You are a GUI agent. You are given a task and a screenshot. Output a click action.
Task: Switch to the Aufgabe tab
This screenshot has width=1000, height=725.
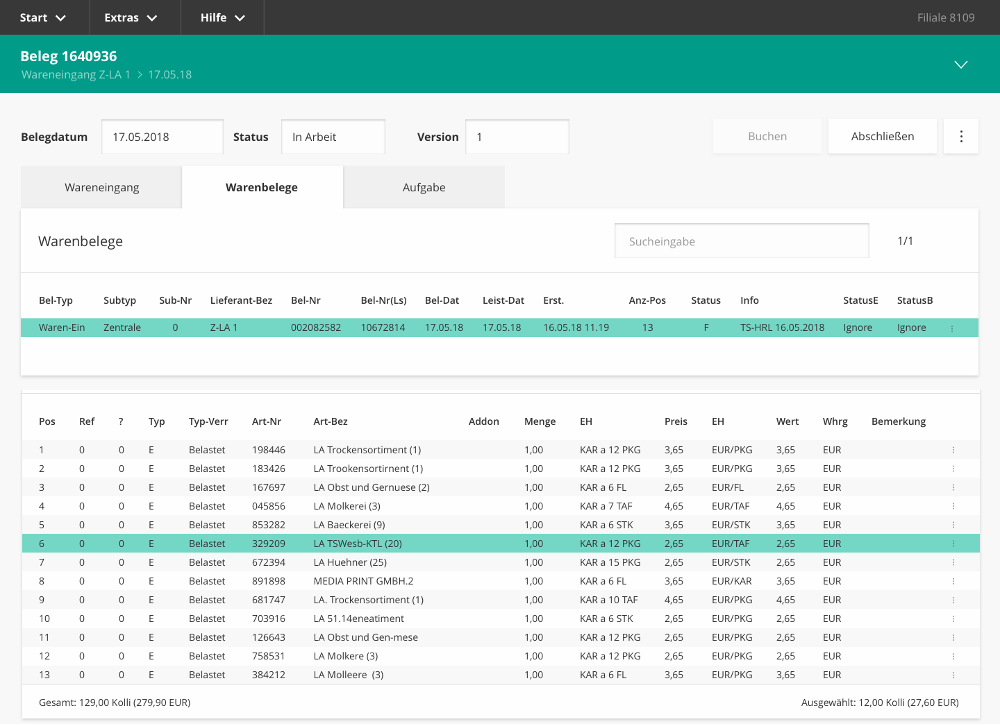tap(424, 187)
